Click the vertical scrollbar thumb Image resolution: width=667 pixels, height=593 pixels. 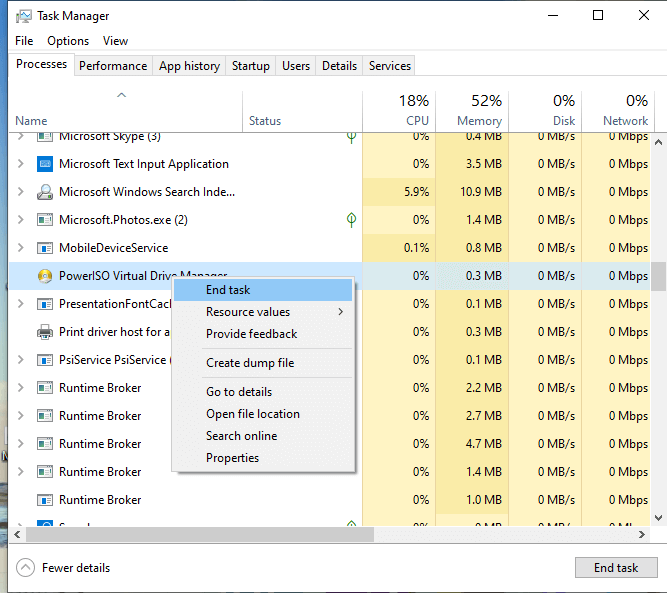pos(658,276)
